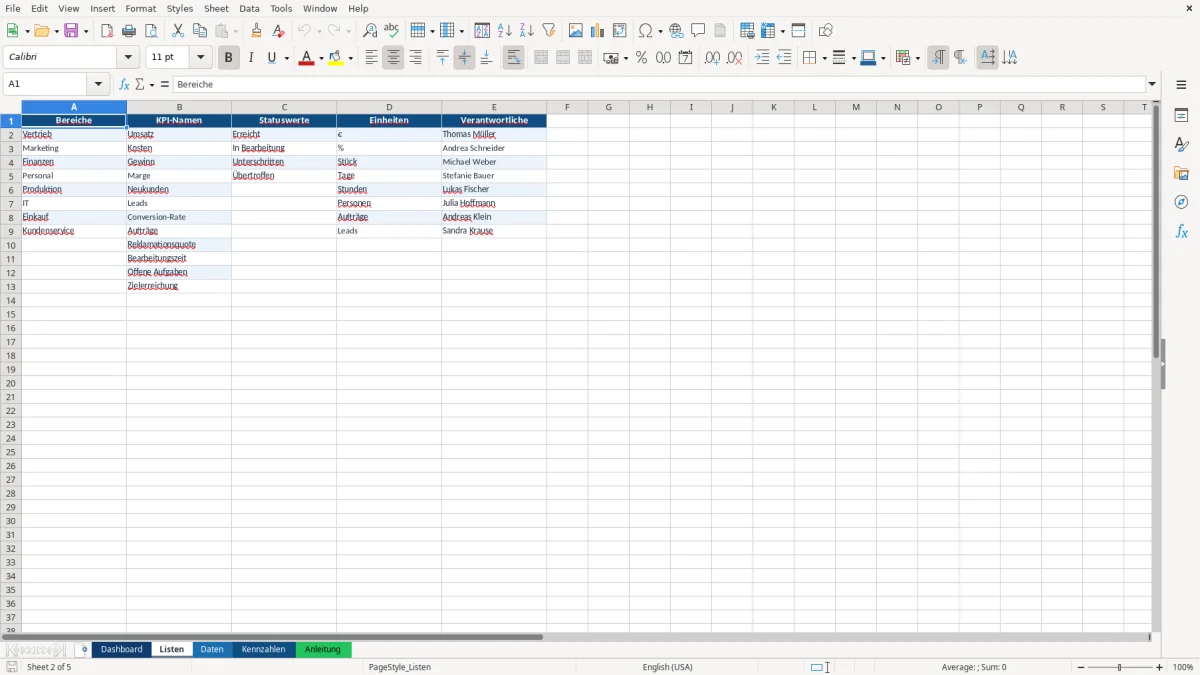Format as percent
This screenshot has height=675, width=1200.
click(x=642, y=58)
